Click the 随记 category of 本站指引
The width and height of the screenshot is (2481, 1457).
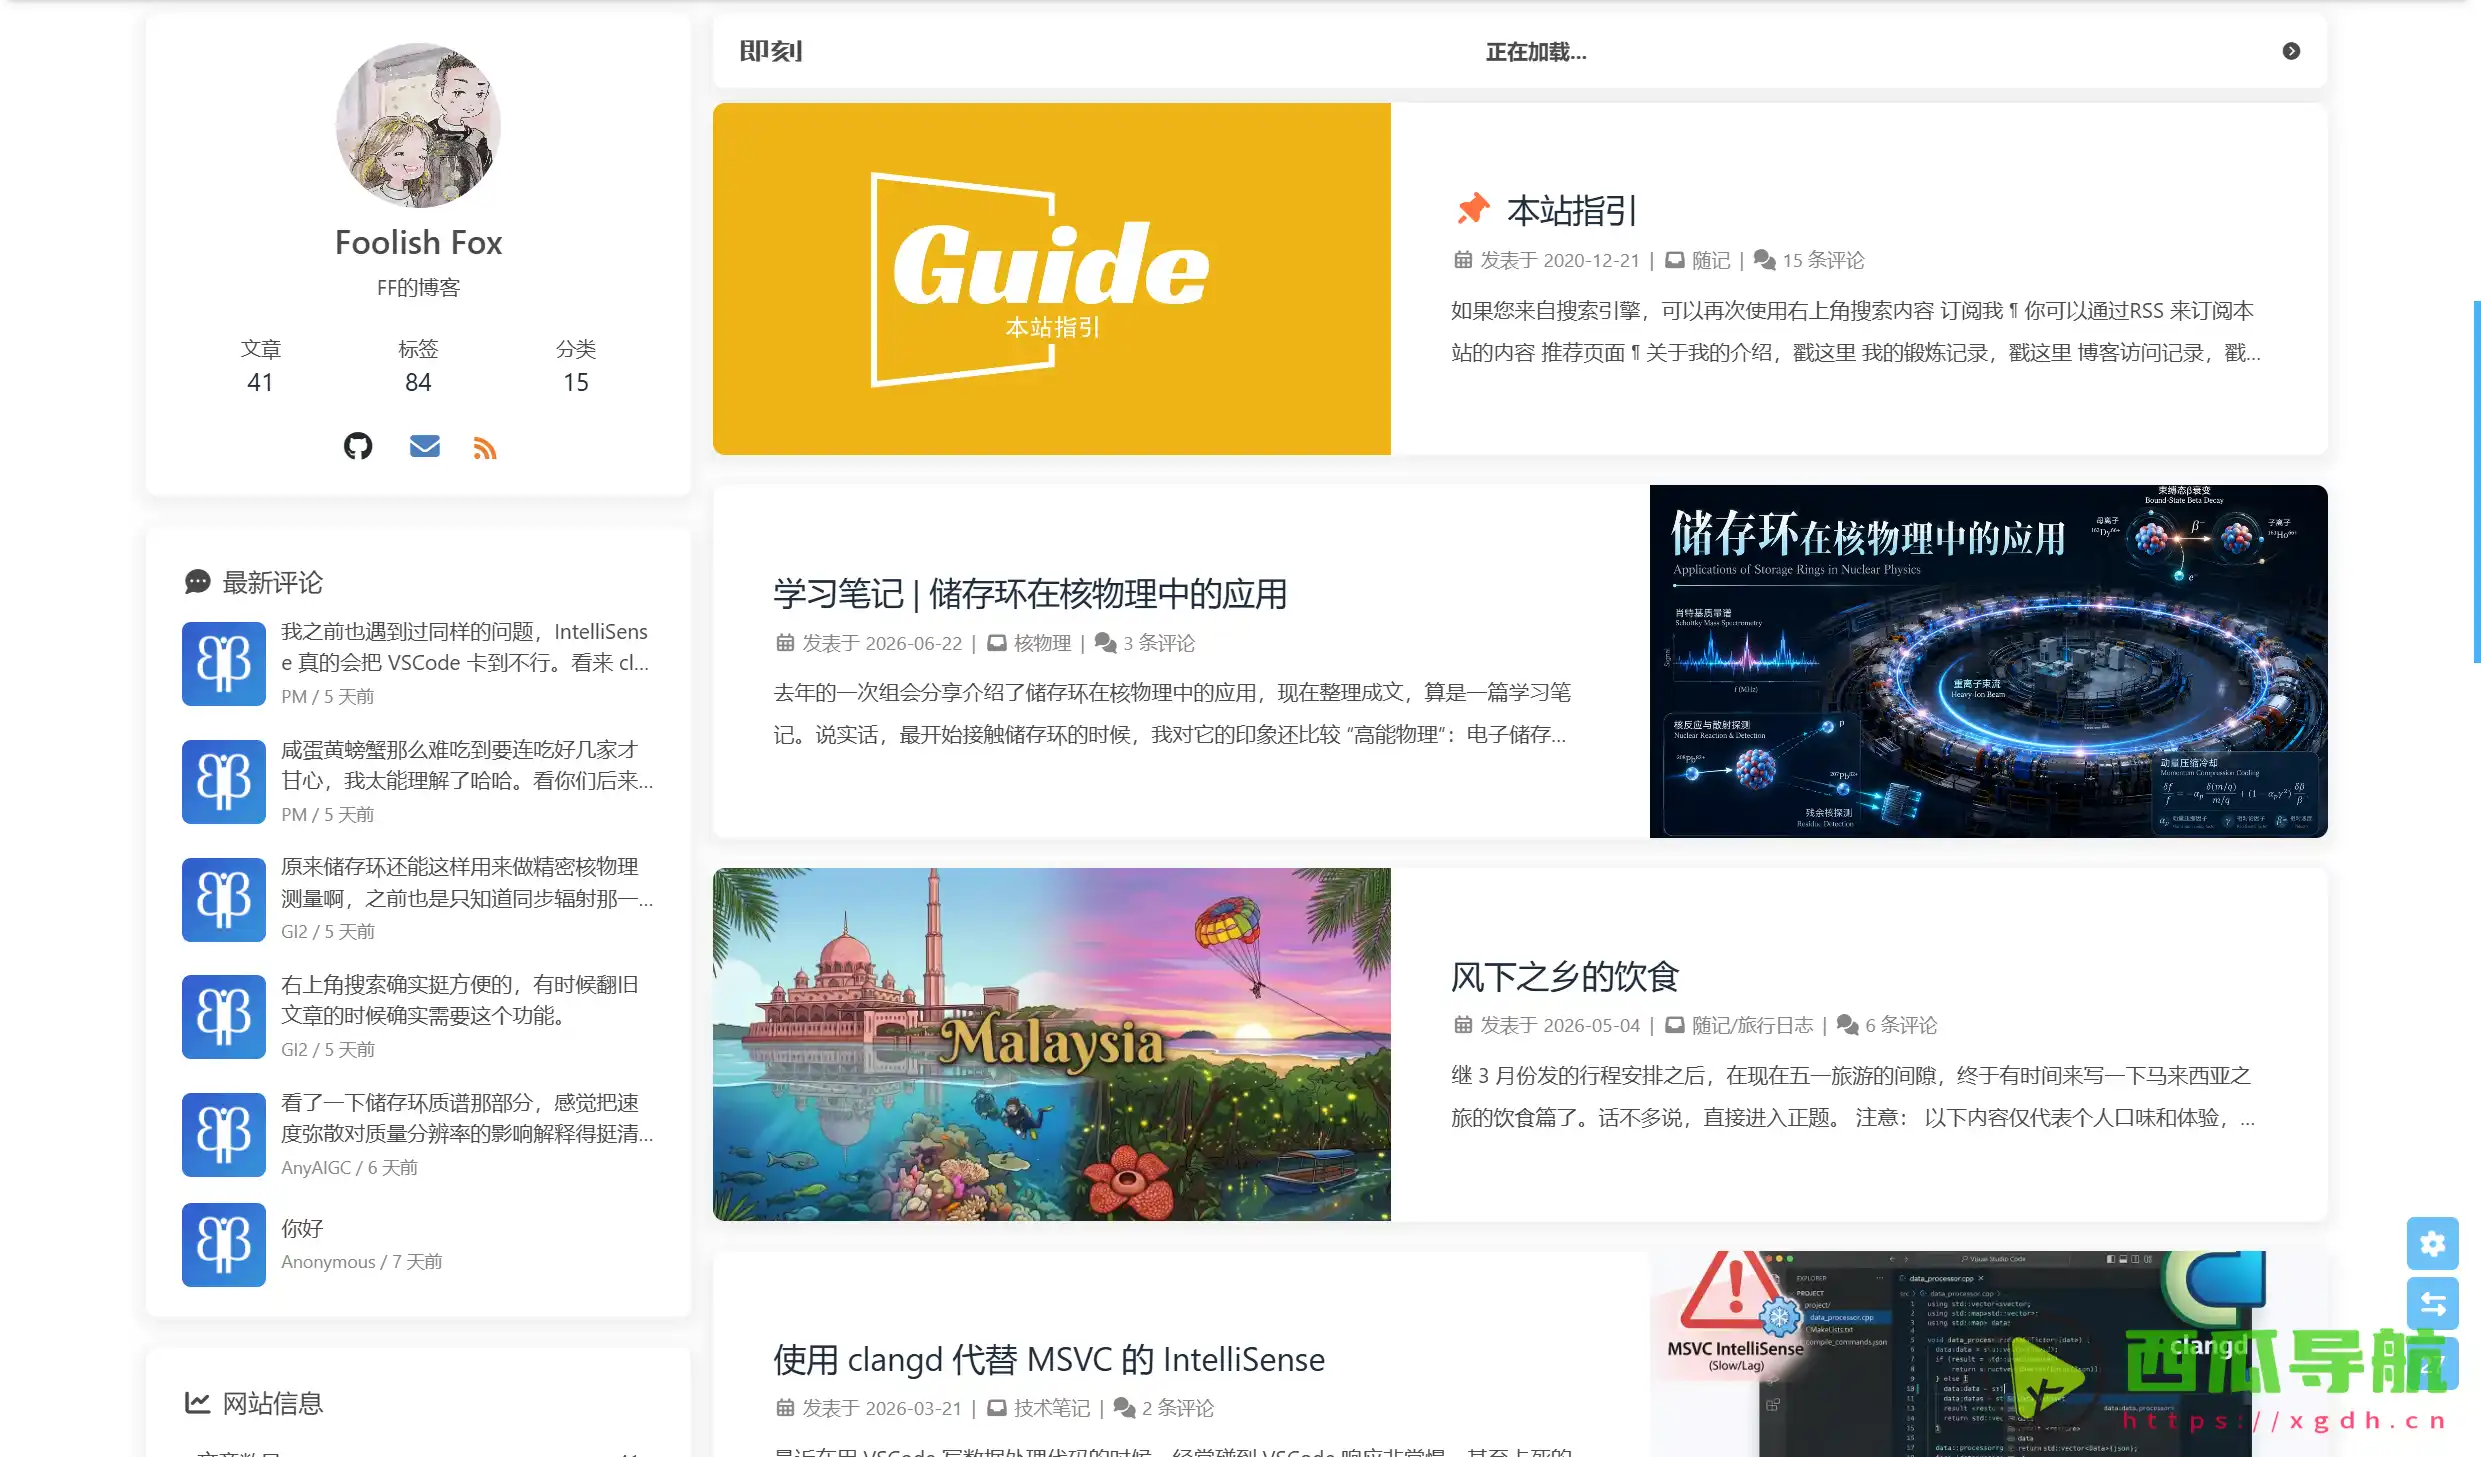coord(1711,260)
